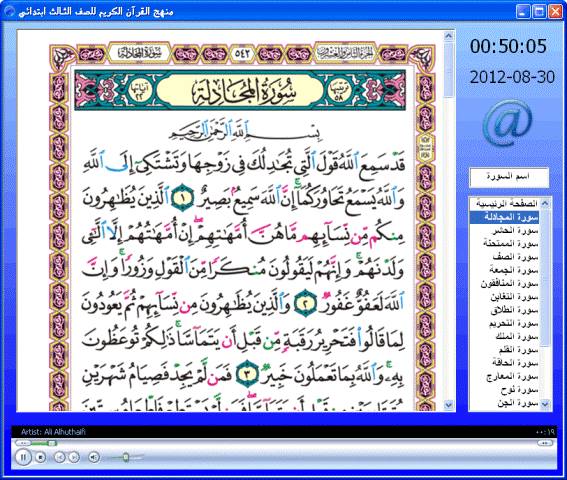The height and width of the screenshot is (480, 567).
Task: Close the Quran curriculum window
Action: [x=555, y=11]
